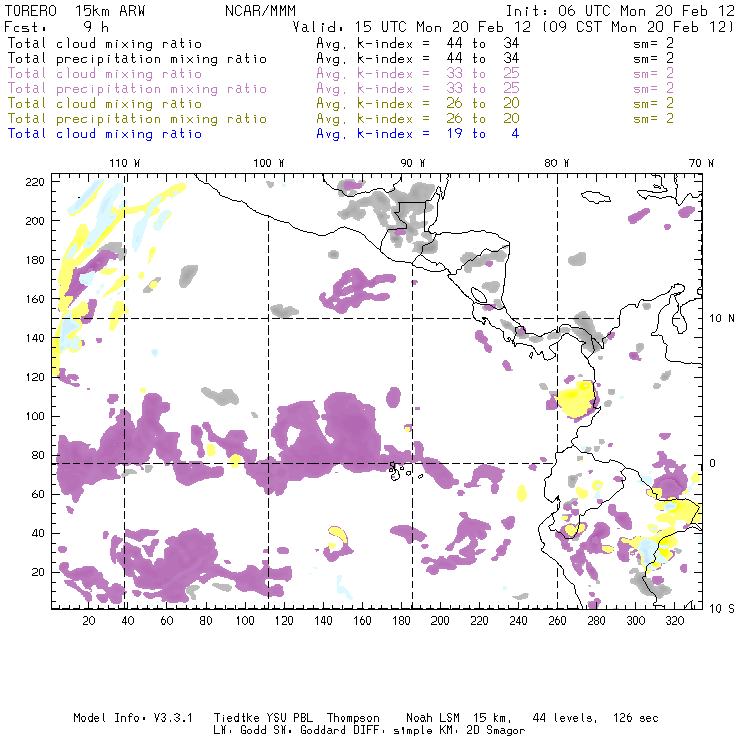Screen dimensions: 740x740
Task: Click the "100" tick on the horizontal axis
Action: [245, 621]
